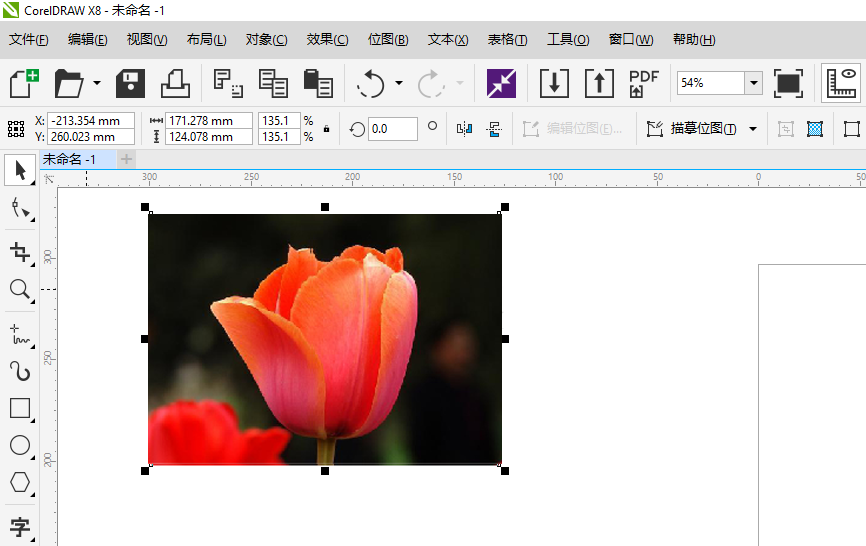
Task: Open the 效果(C) menu
Action: pyautogui.click(x=327, y=40)
